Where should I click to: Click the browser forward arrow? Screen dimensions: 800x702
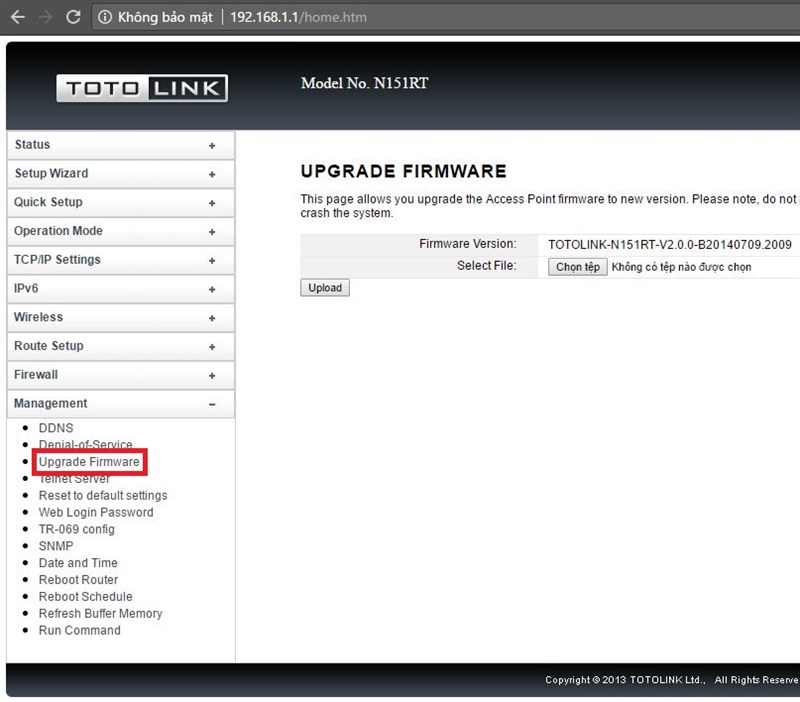(x=46, y=17)
